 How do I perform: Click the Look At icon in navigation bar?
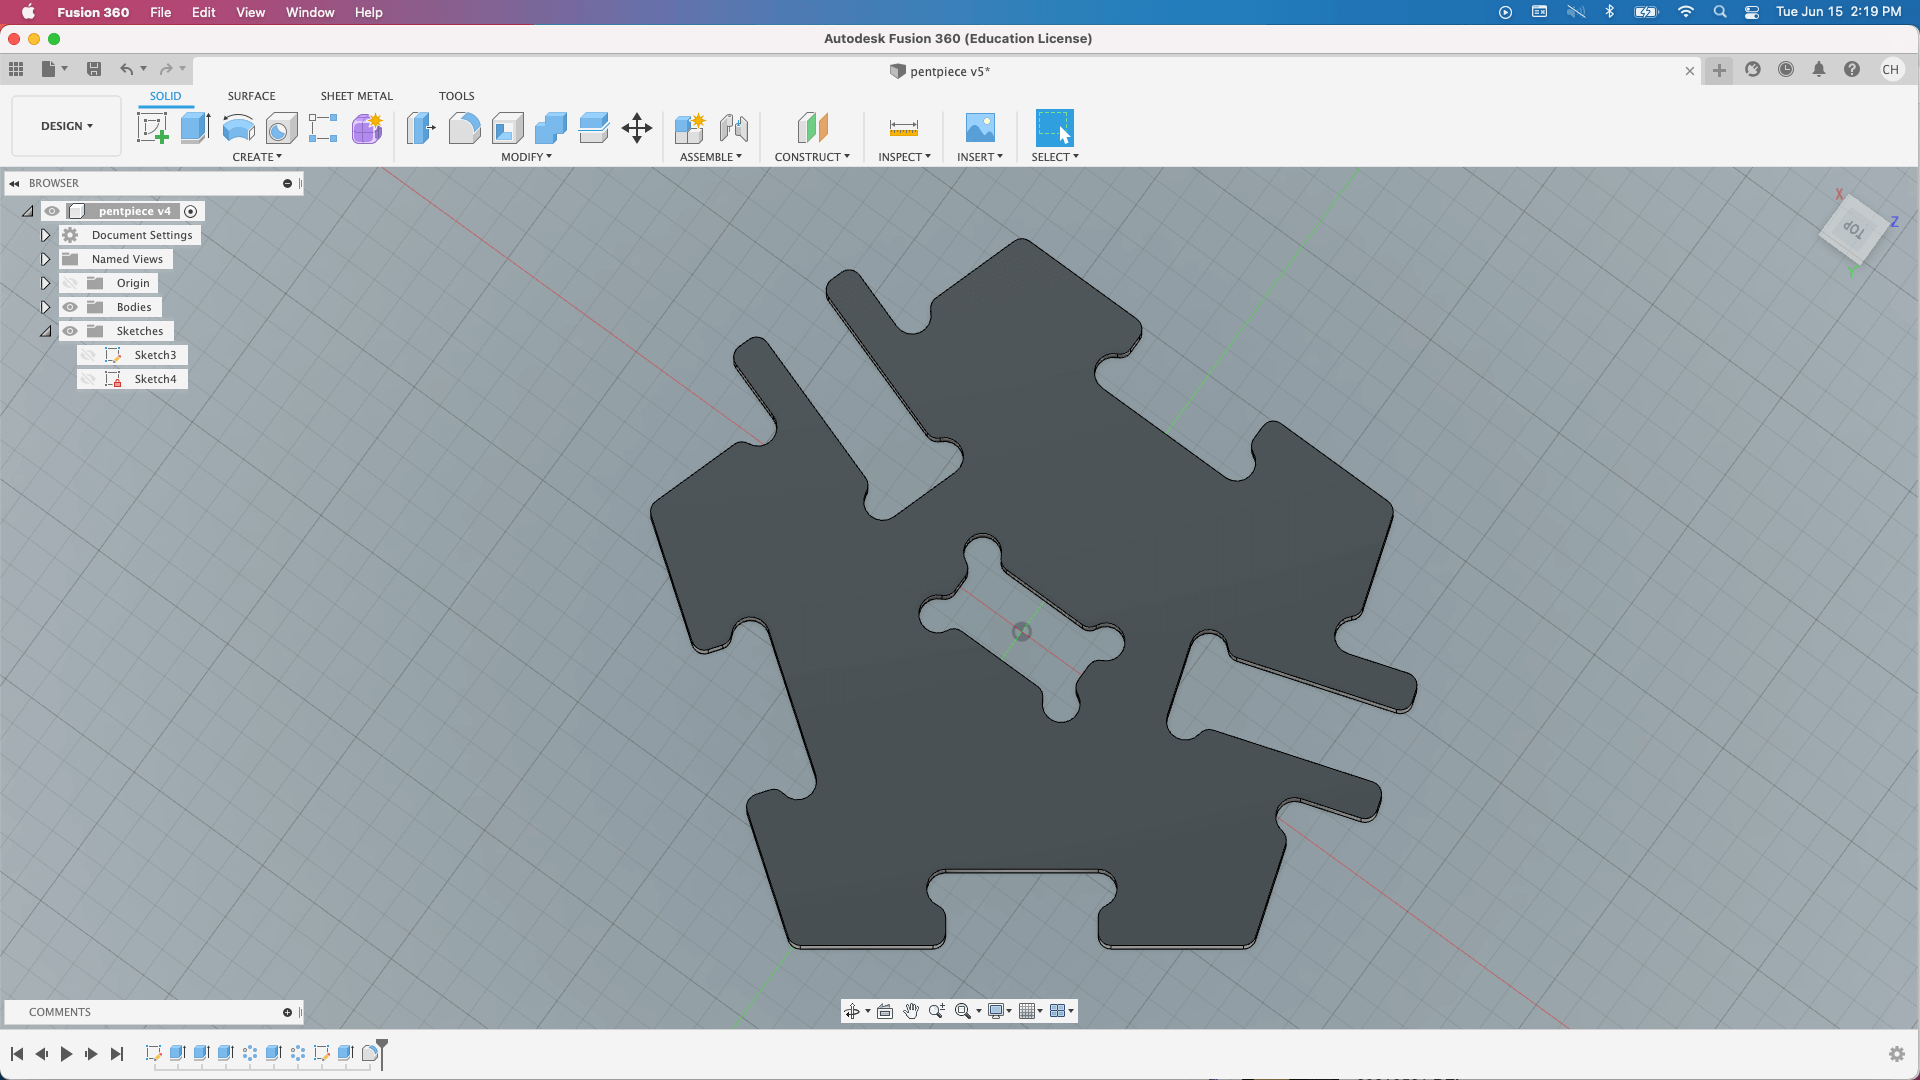point(885,1011)
